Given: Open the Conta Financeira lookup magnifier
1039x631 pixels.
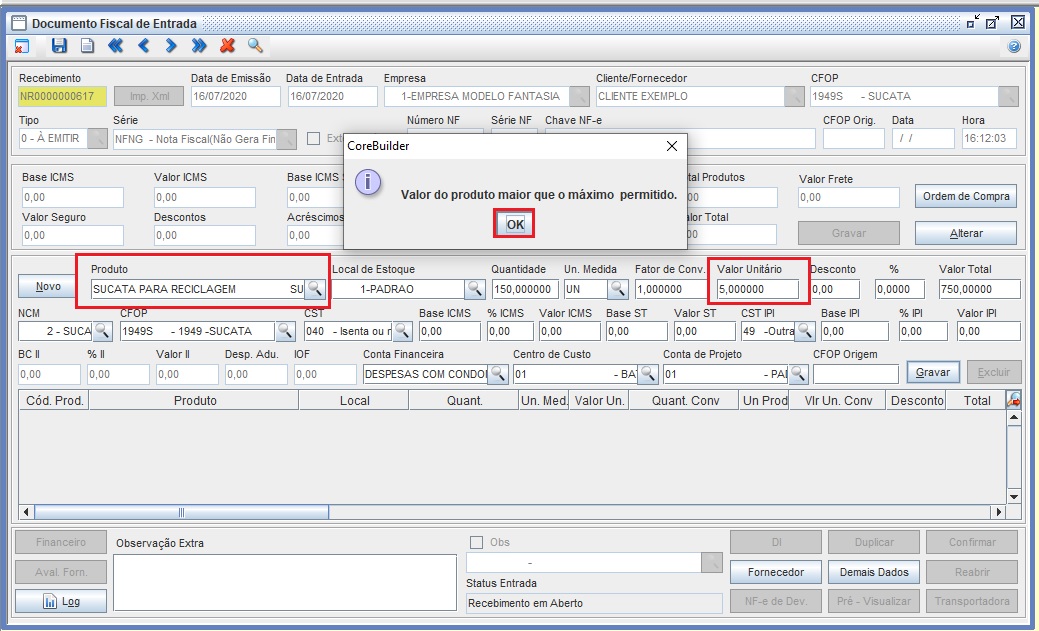Looking at the screenshot, I should pos(498,374).
